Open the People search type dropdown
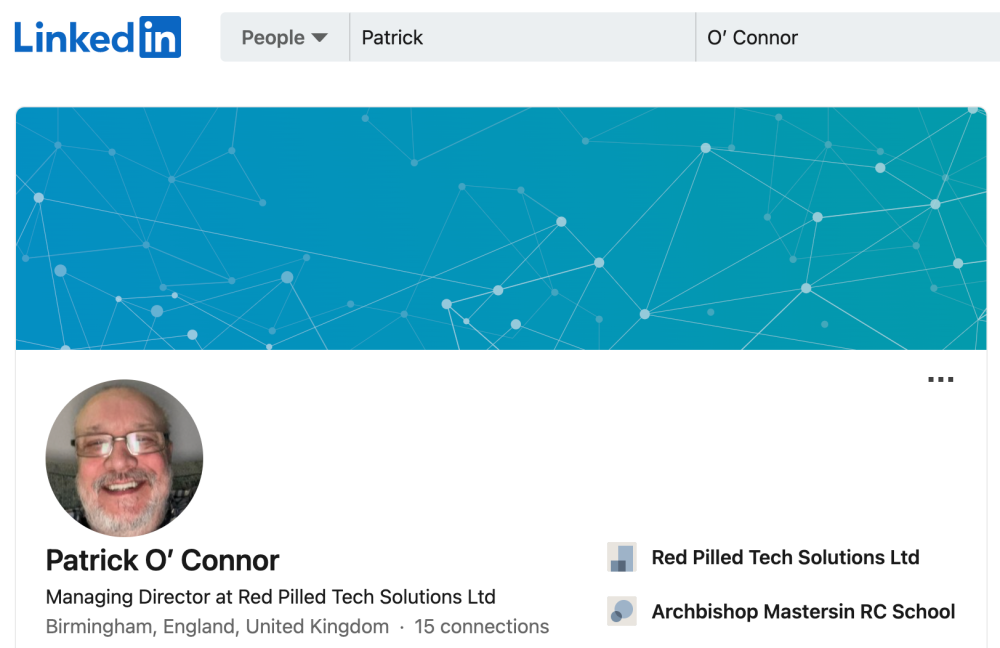Viewport: 1000px width, 648px height. coord(284,38)
